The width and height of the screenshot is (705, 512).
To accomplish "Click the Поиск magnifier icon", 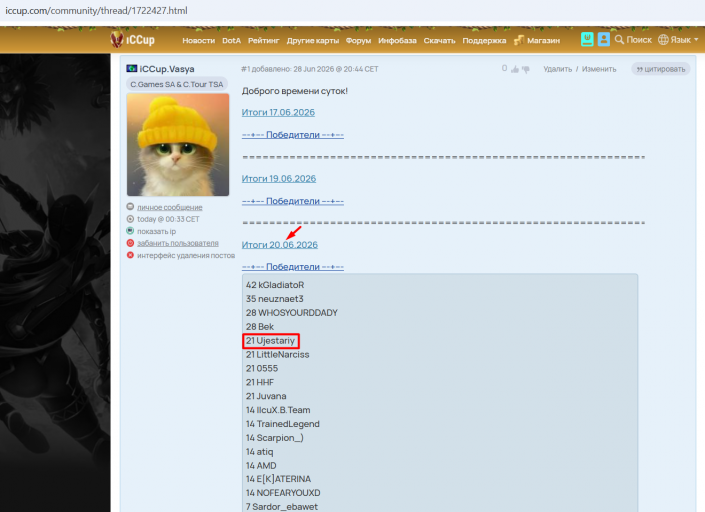I will (619, 40).
